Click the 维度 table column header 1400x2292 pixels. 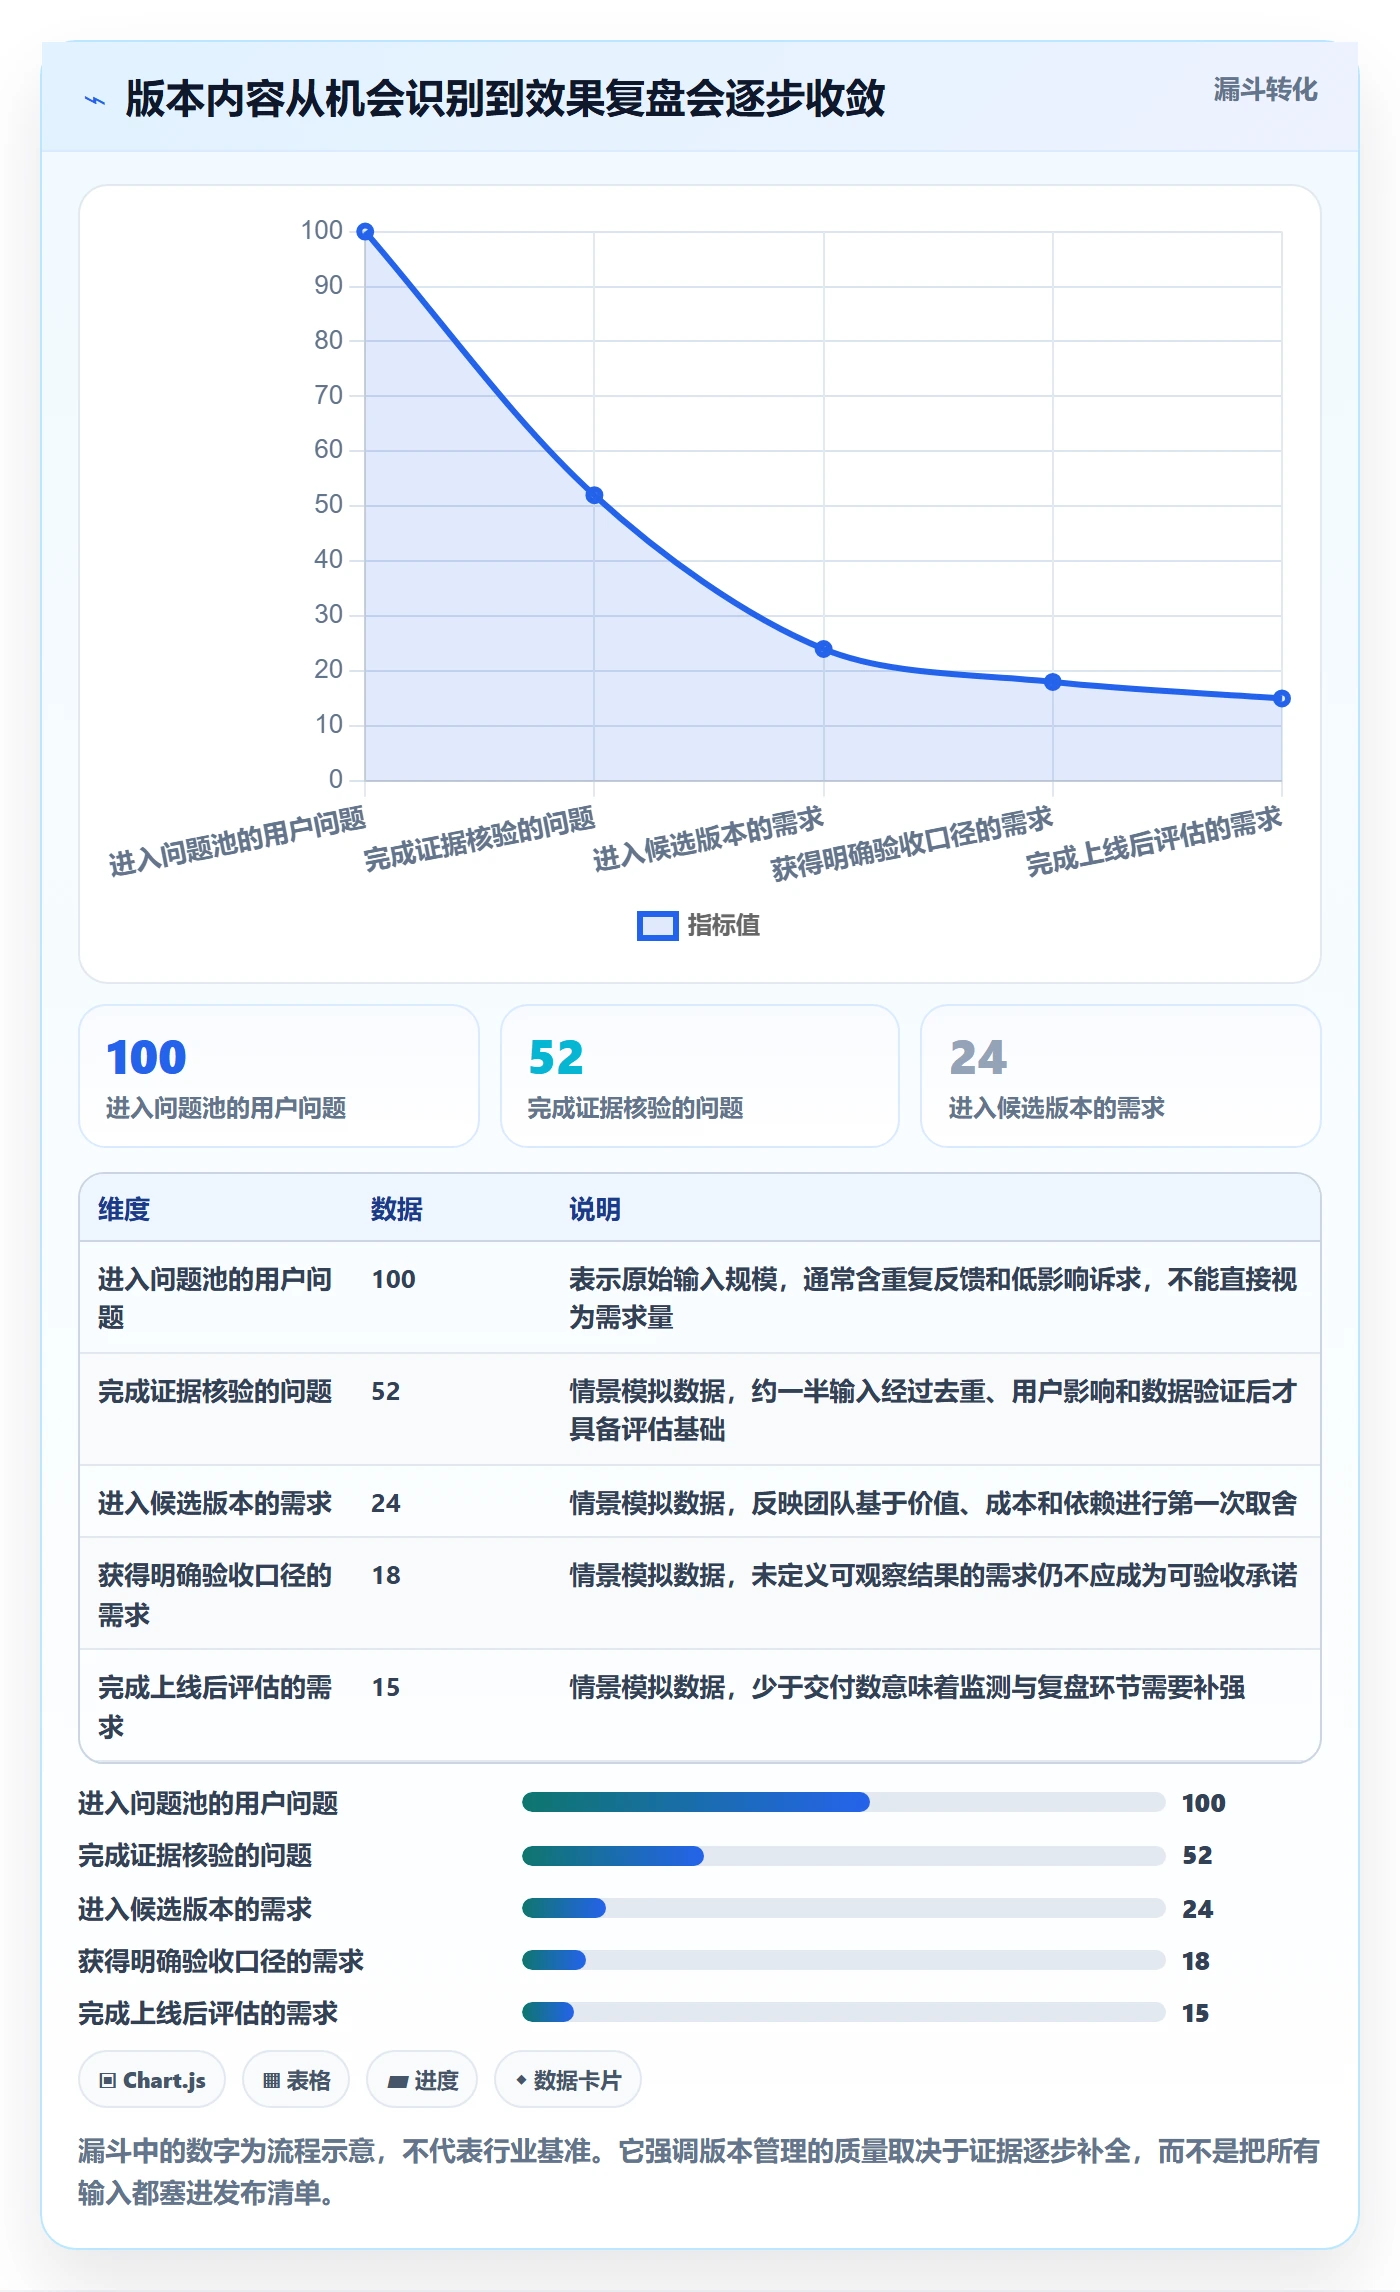124,1209
